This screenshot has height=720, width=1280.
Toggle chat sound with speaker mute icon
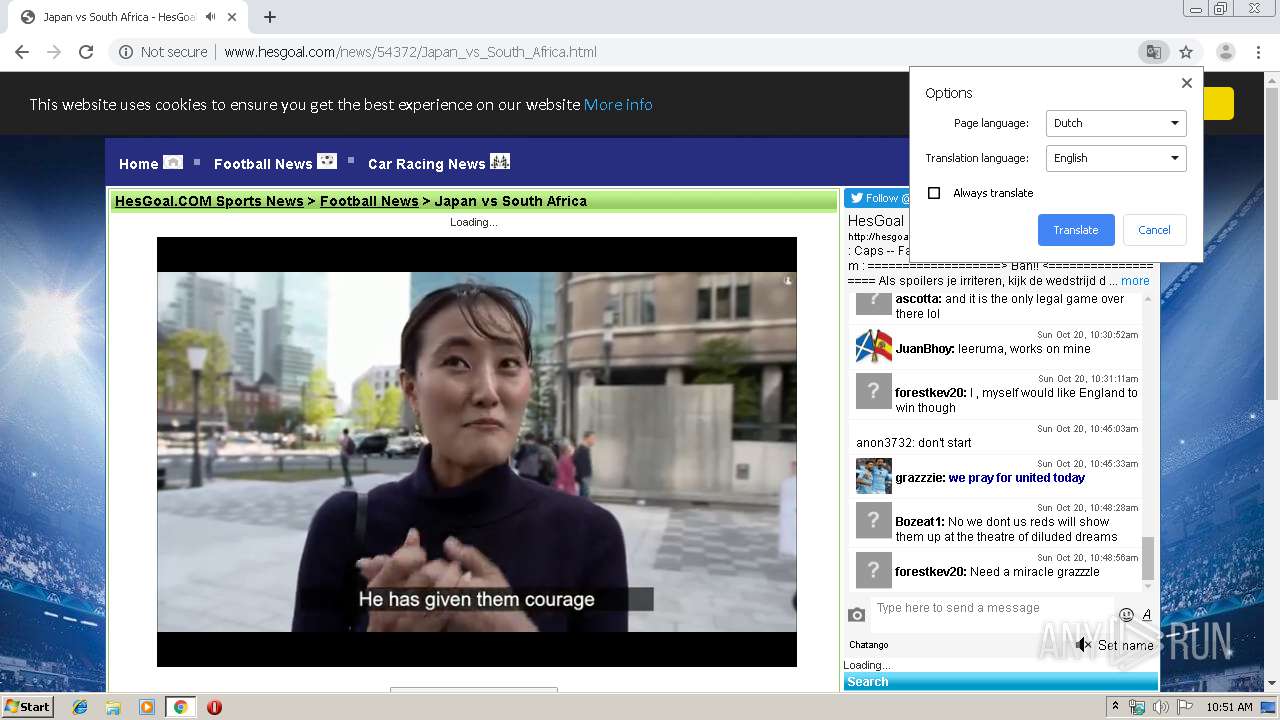1083,645
